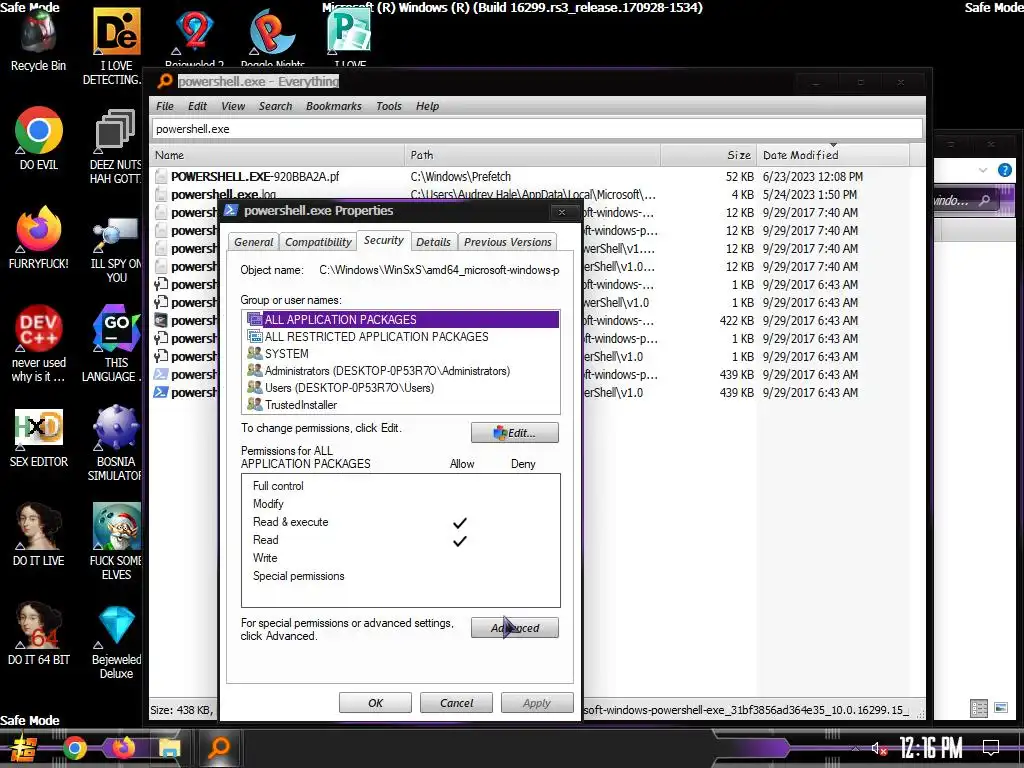This screenshot has height=768, width=1024.
Task: Open the Search menu in Everything
Action: (275, 106)
